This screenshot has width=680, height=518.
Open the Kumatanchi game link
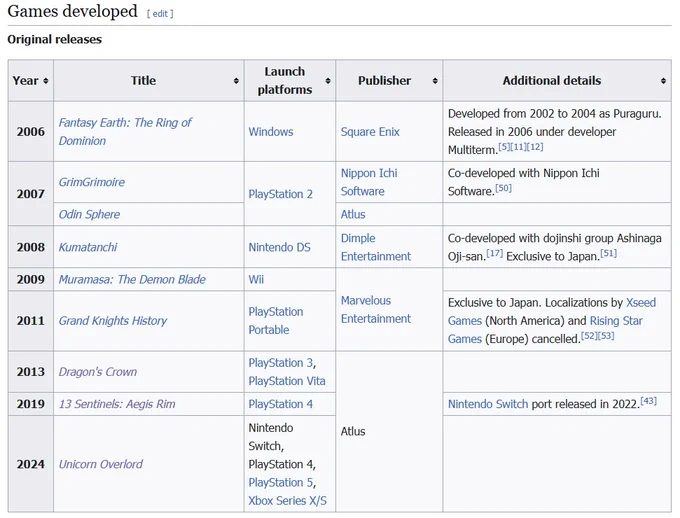click(88, 247)
